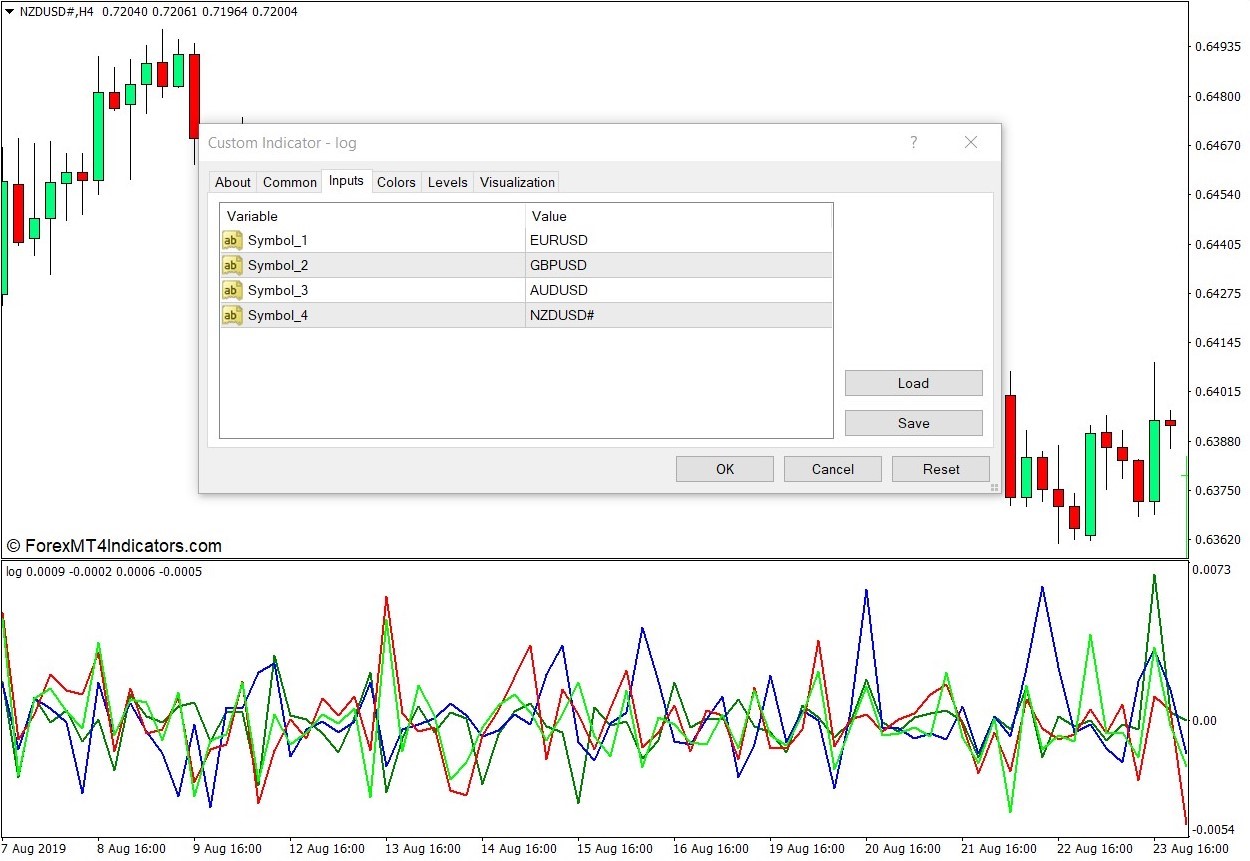Screen dimensions: 1250x861
Task: Click the dialog resize grip corner
Action: [x=994, y=488]
